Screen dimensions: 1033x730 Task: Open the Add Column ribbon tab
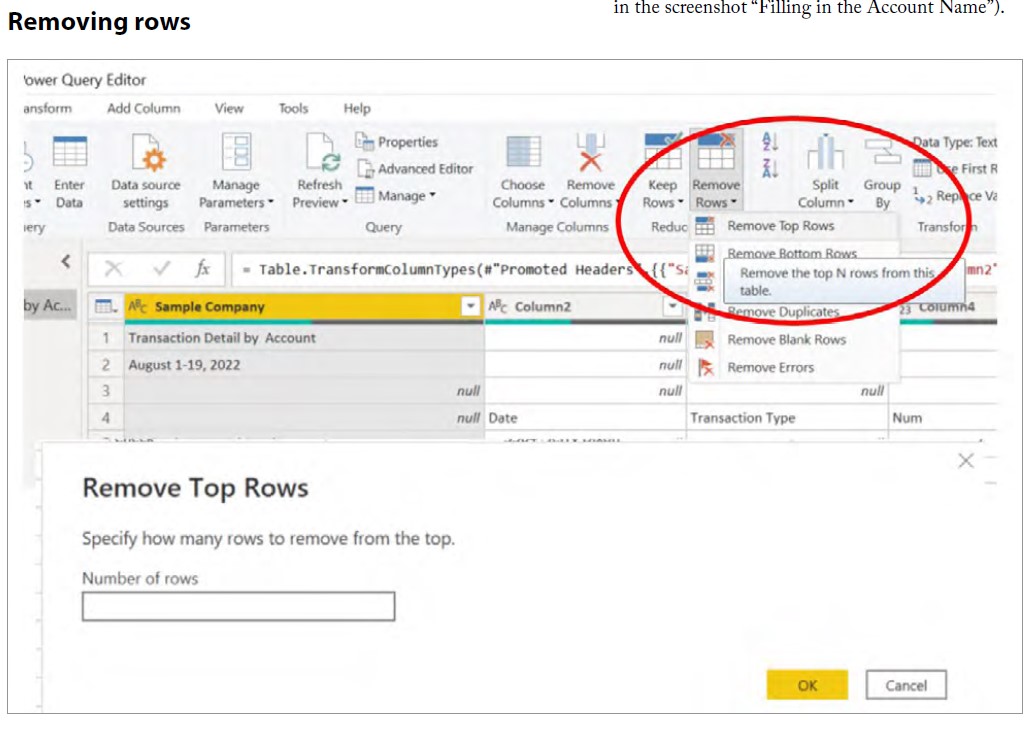[x=144, y=108]
